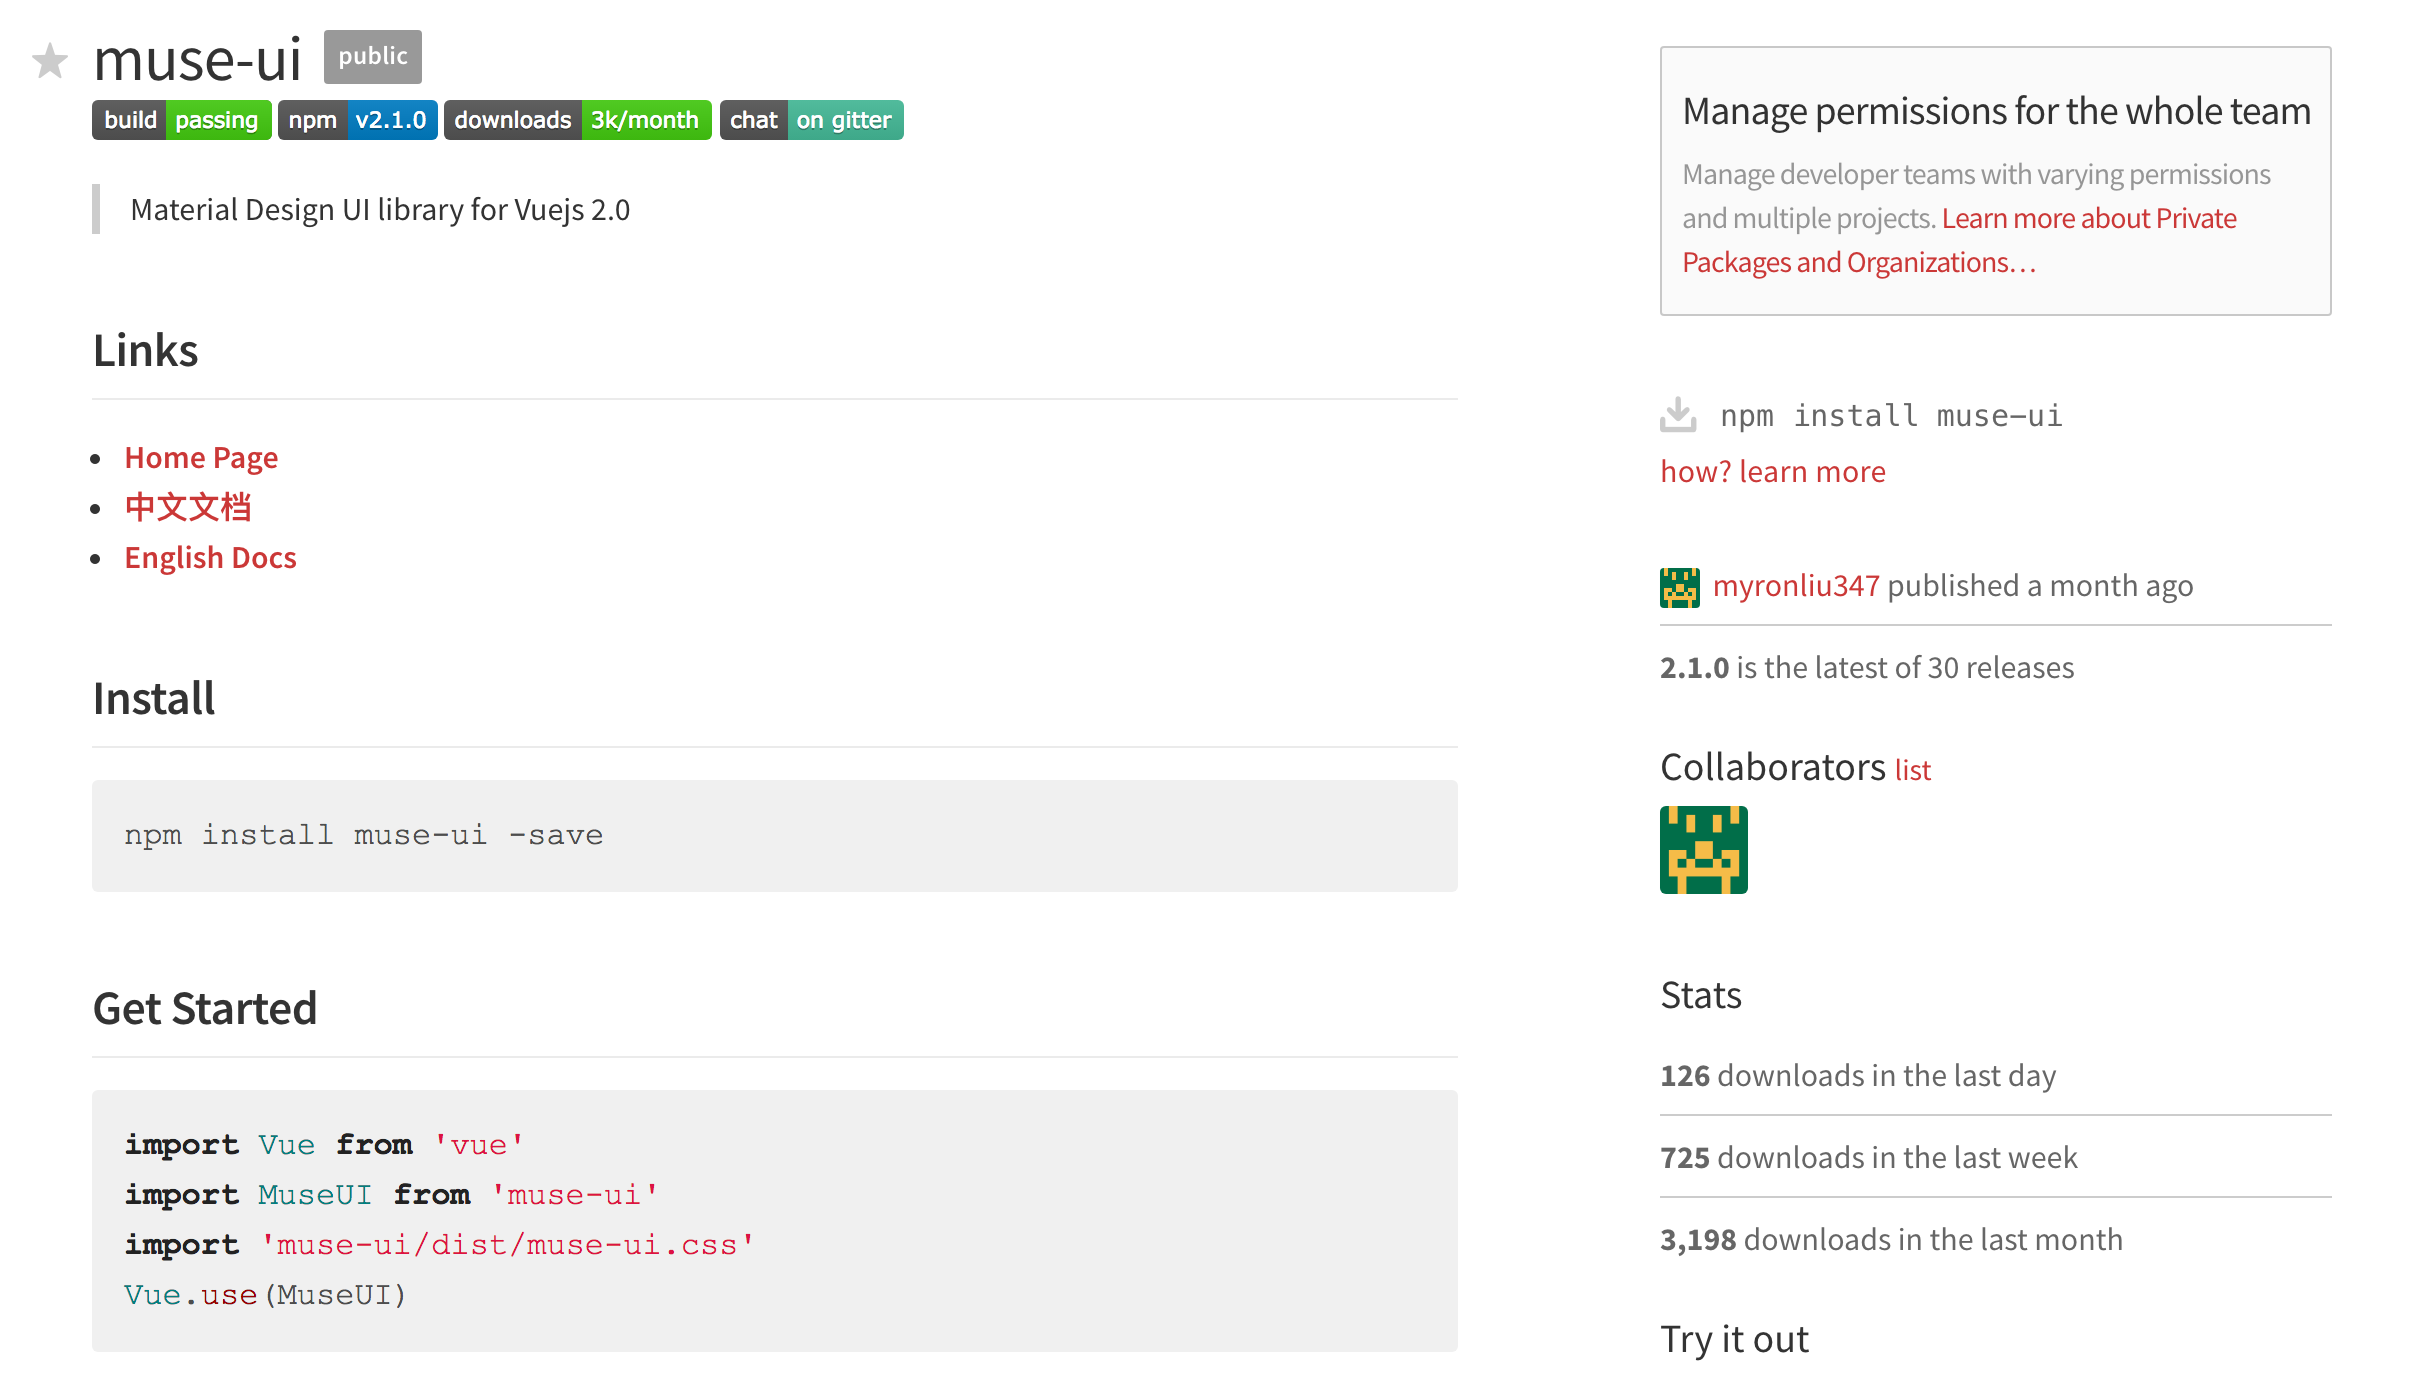Follow Learn more about Private Packages link
Viewport: 2420px width, 1378px height.
[1960, 240]
